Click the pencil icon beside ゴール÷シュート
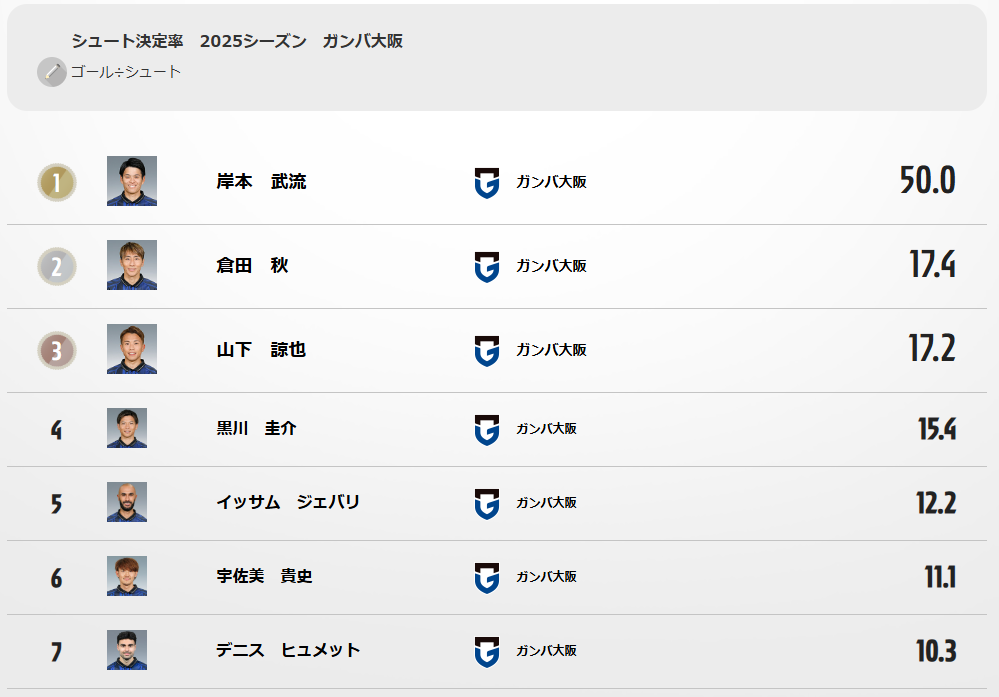The width and height of the screenshot is (999, 697). coord(51,72)
